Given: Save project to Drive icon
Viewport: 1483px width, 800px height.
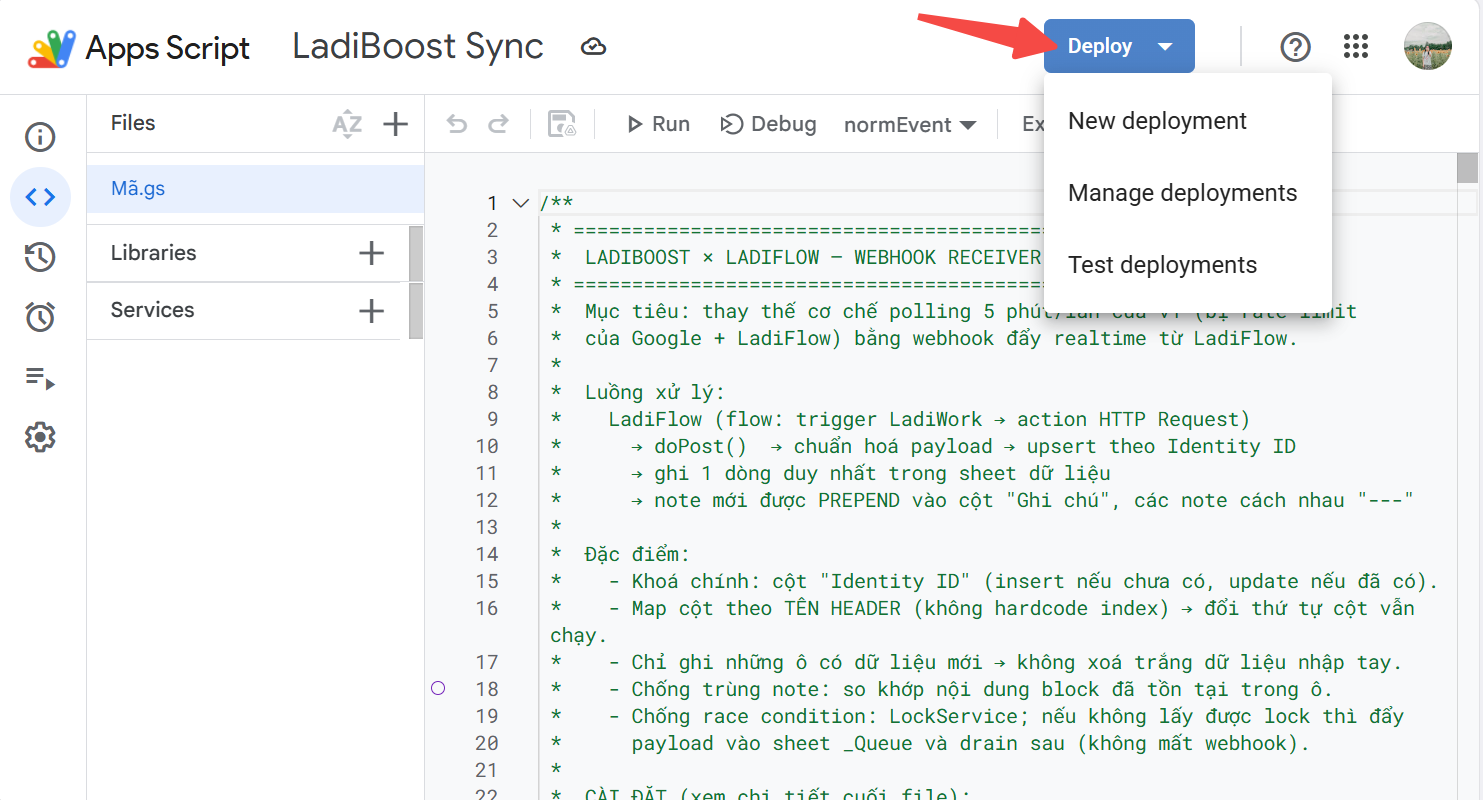Looking at the screenshot, I should [562, 124].
